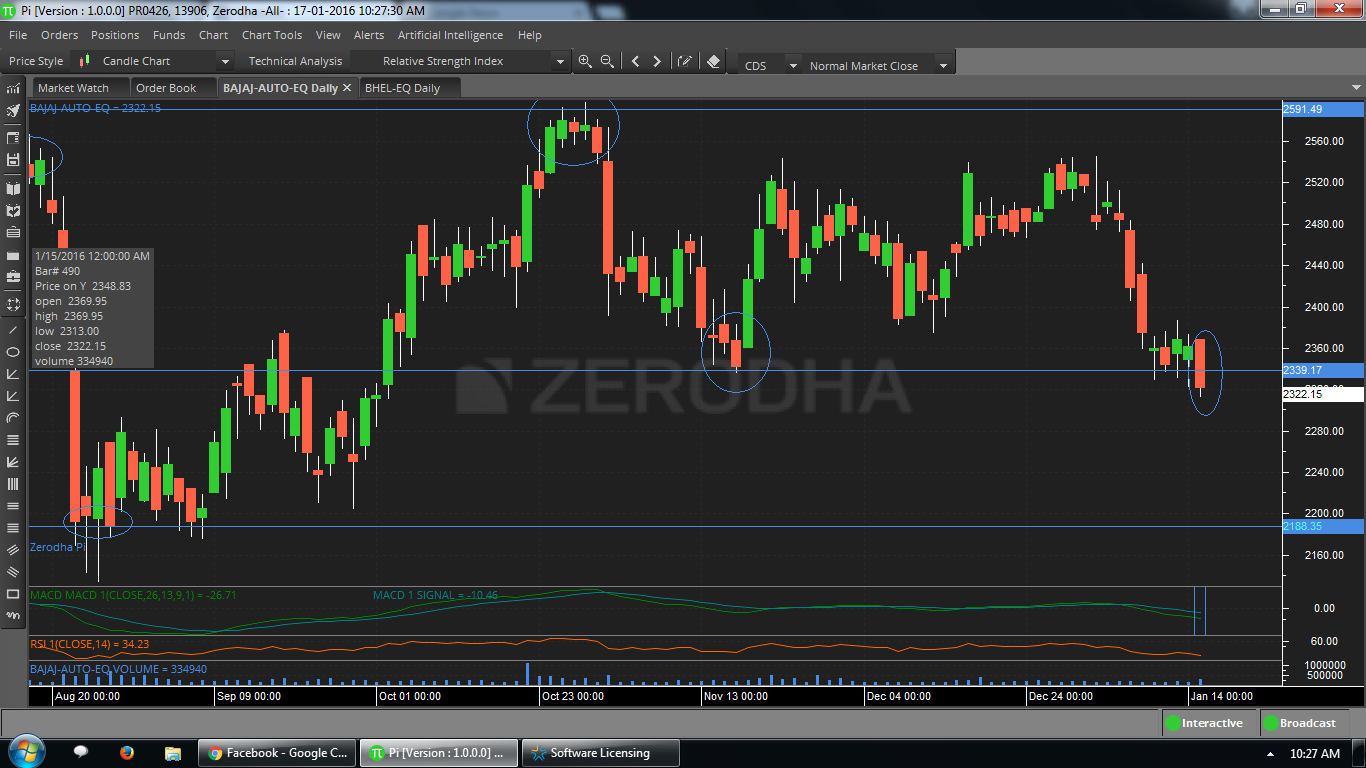Screen dimensions: 1366x768
Task: Open the Candle Chart price style dropdown
Action: tap(225, 62)
